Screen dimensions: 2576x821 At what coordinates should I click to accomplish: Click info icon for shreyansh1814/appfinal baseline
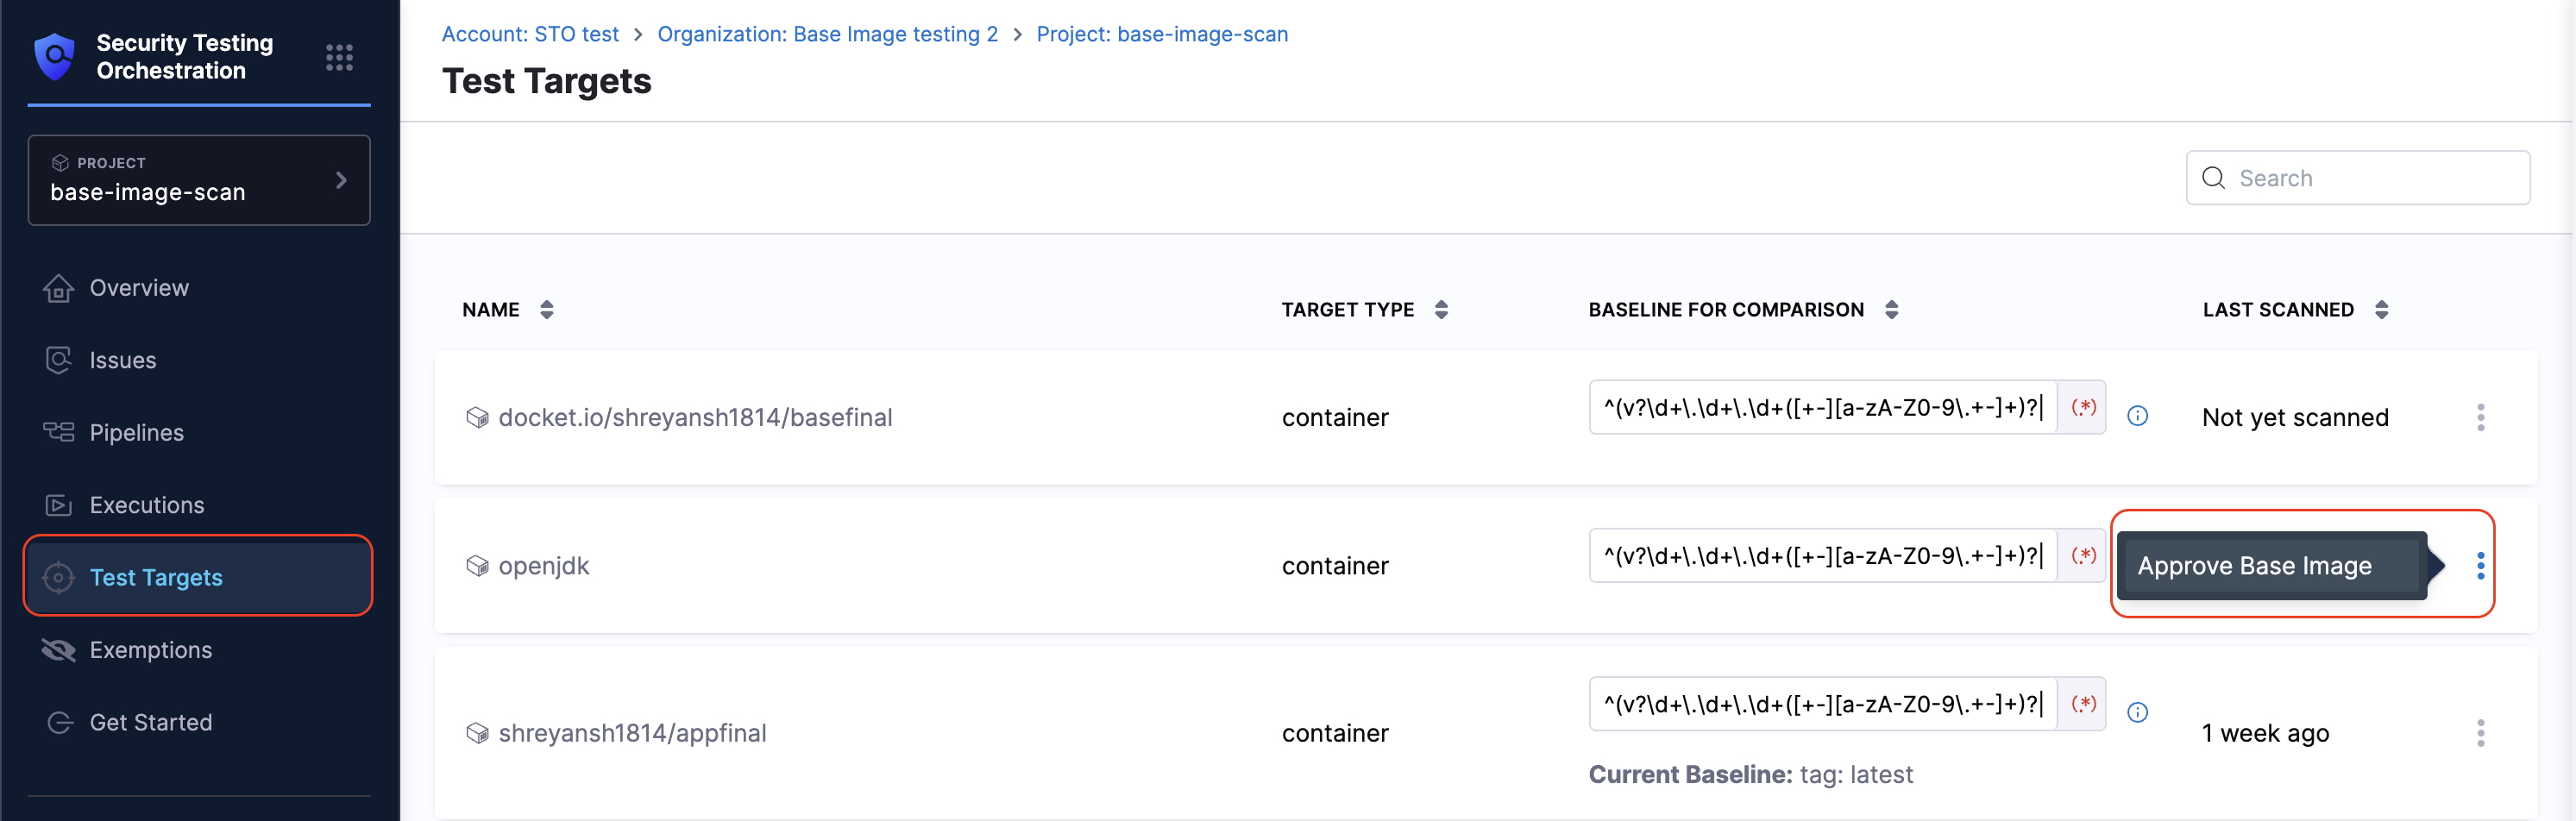pyautogui.click(x=2137, y=712)
